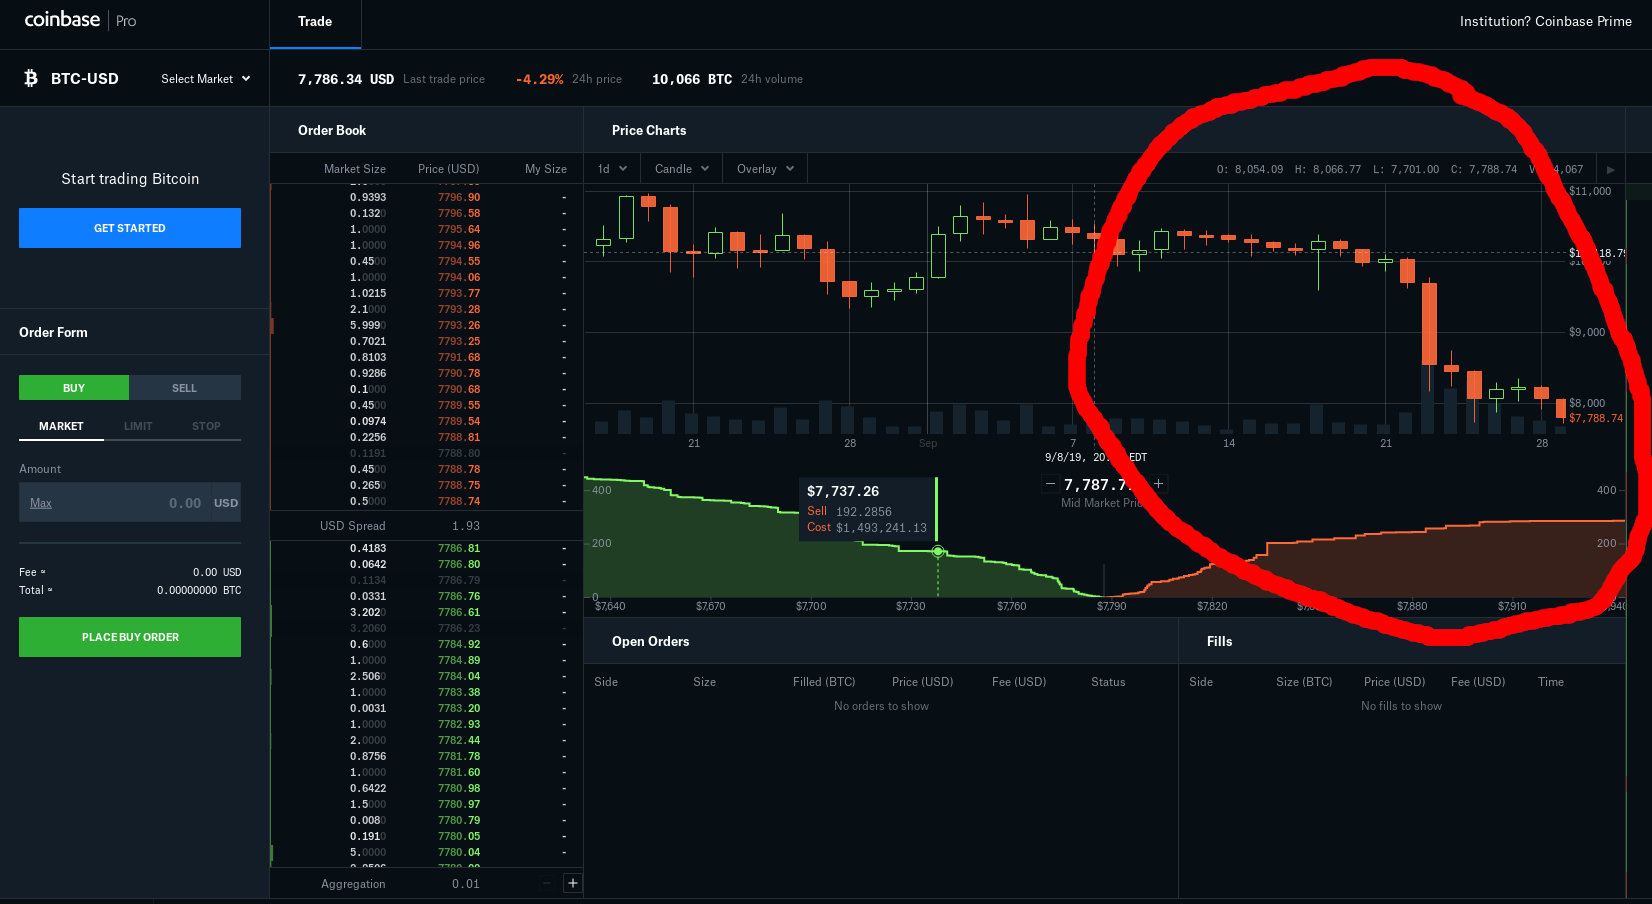This screenshot has height=904, width=1652.
Task: Click the chart scroll-right arrow icon
Action: (x=1610, y=170)
